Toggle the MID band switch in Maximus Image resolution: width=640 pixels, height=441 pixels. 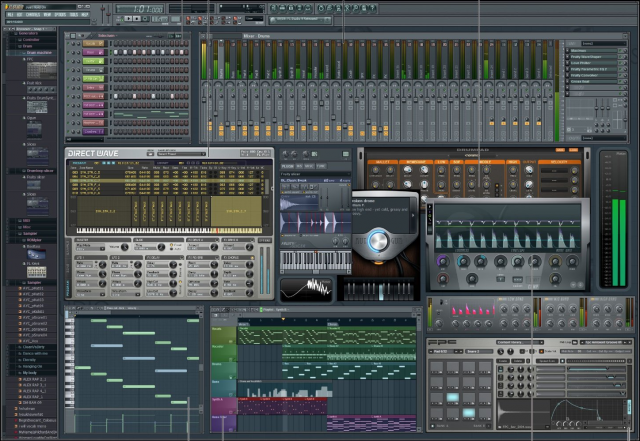547,299
